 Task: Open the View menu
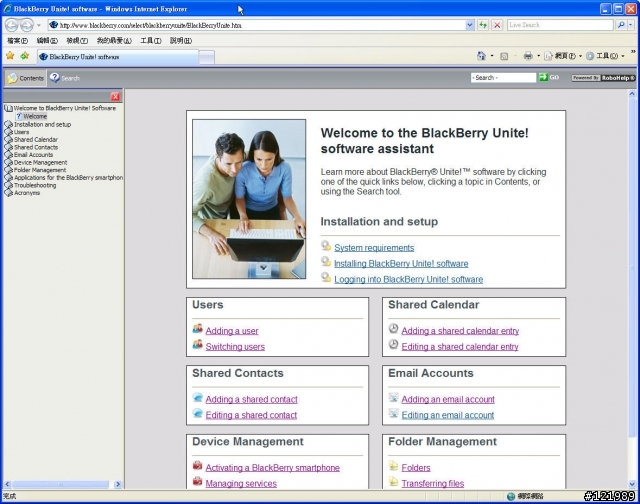tap(77, 40)
